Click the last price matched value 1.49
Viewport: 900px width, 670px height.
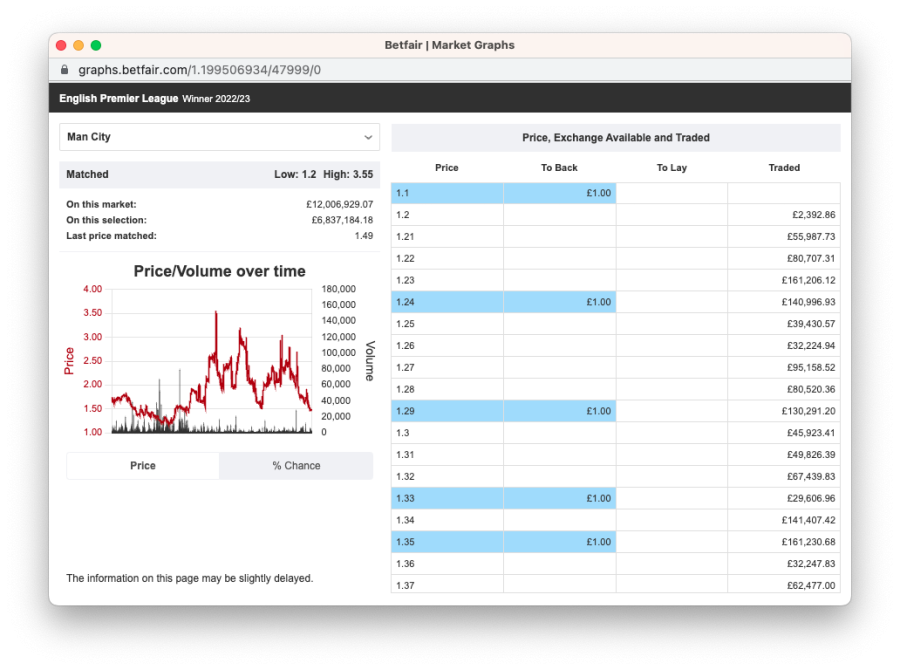tap(364, 236)
